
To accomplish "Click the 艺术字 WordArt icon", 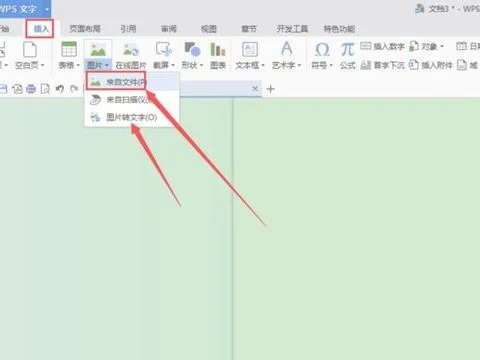I will [x=287, y=49].
